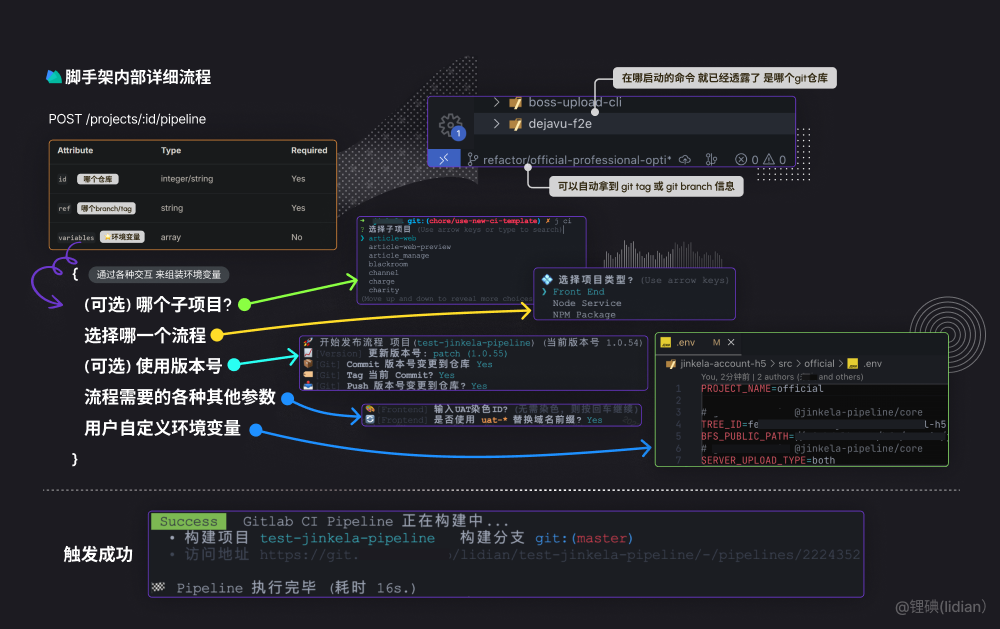Click the git graph icon in the status bar
Screen dimensions: 1000x629
[712, 158]
